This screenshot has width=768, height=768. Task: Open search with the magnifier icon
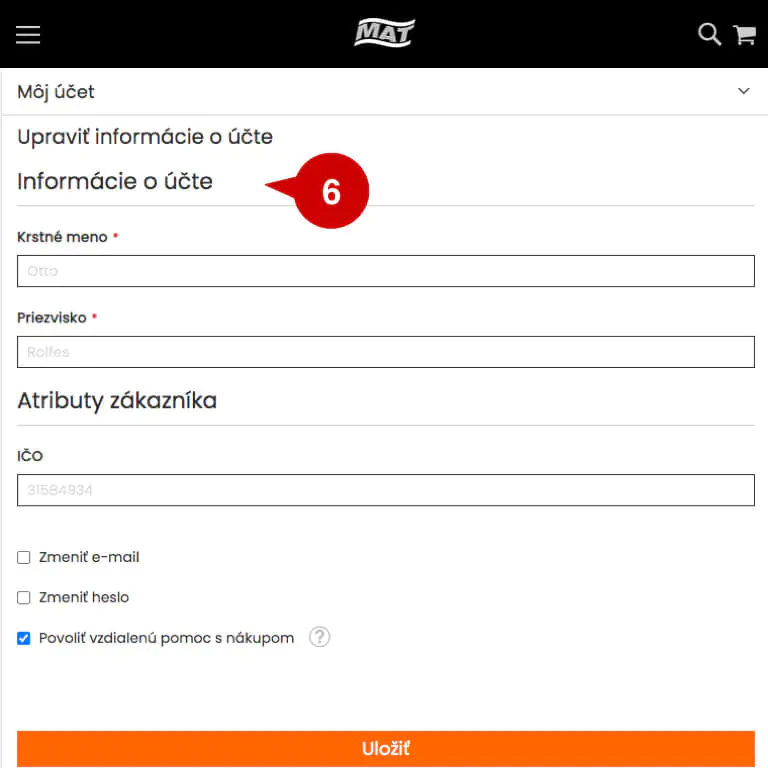[x=709, y=34]
